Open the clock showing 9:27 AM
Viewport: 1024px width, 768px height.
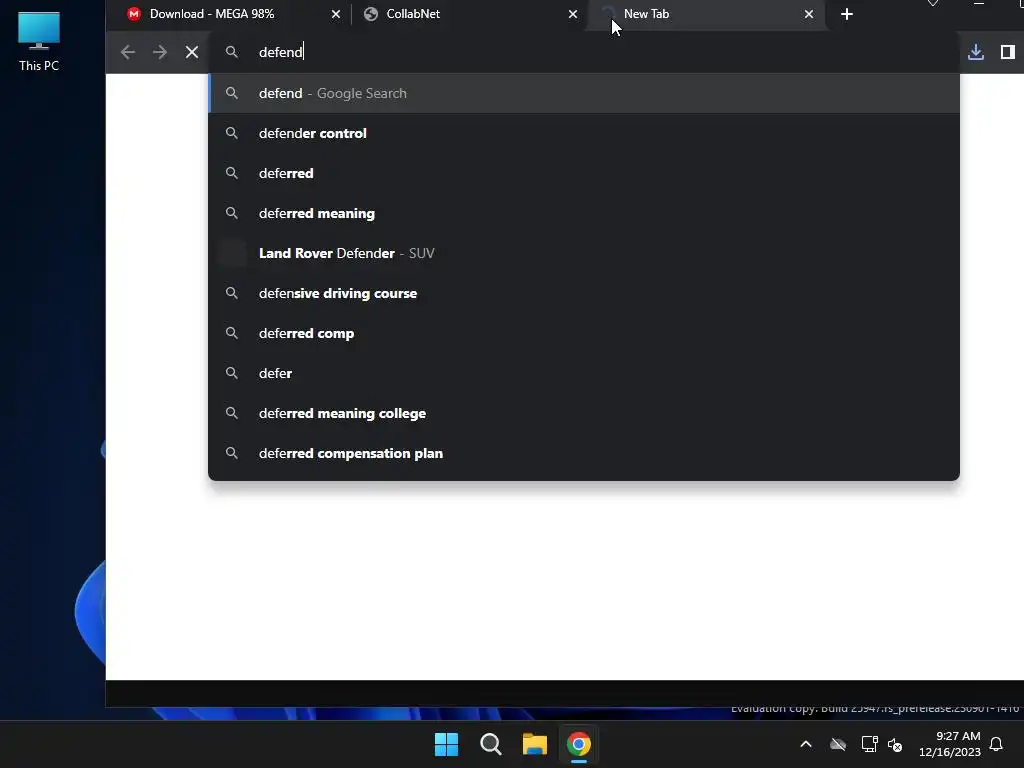pyautogui.click(x=950, y=744)
